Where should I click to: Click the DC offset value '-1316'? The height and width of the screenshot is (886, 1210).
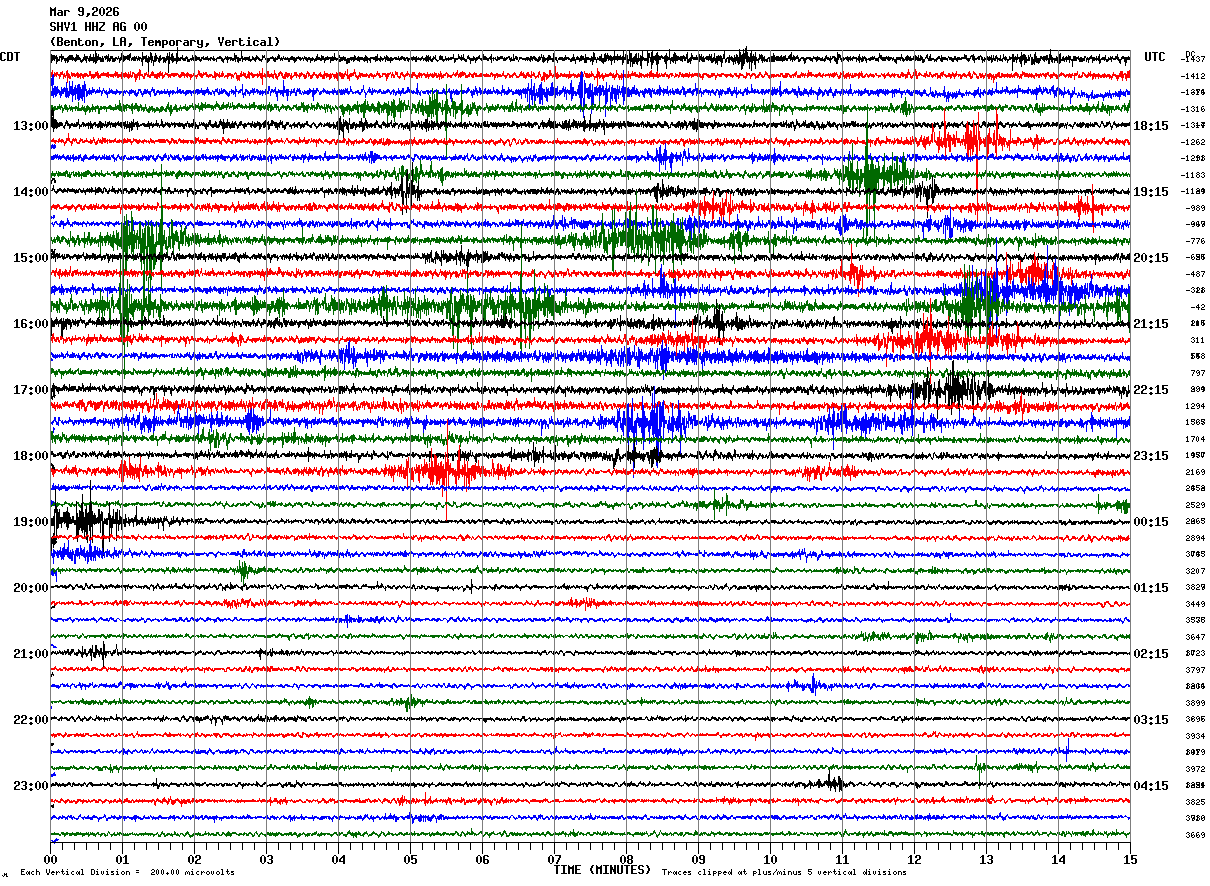click(1193, 109)
